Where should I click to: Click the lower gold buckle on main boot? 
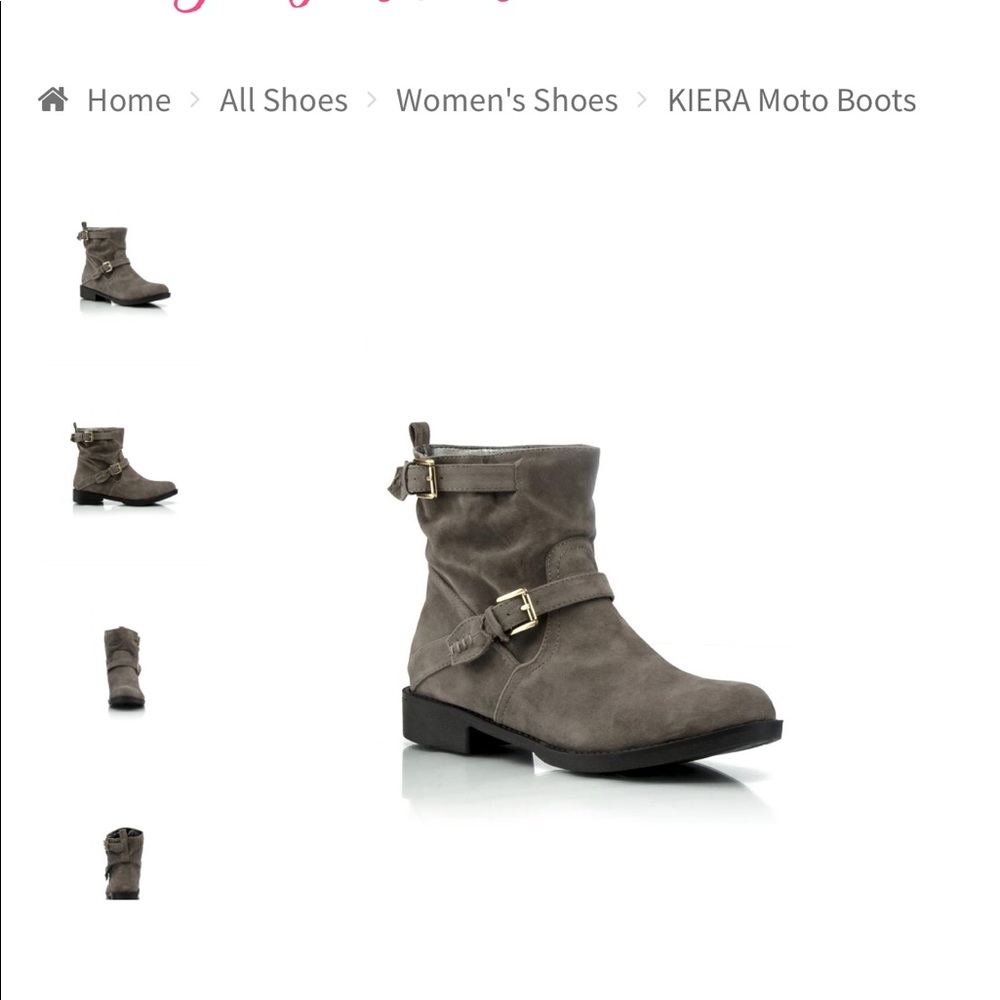tap(517, 610)
